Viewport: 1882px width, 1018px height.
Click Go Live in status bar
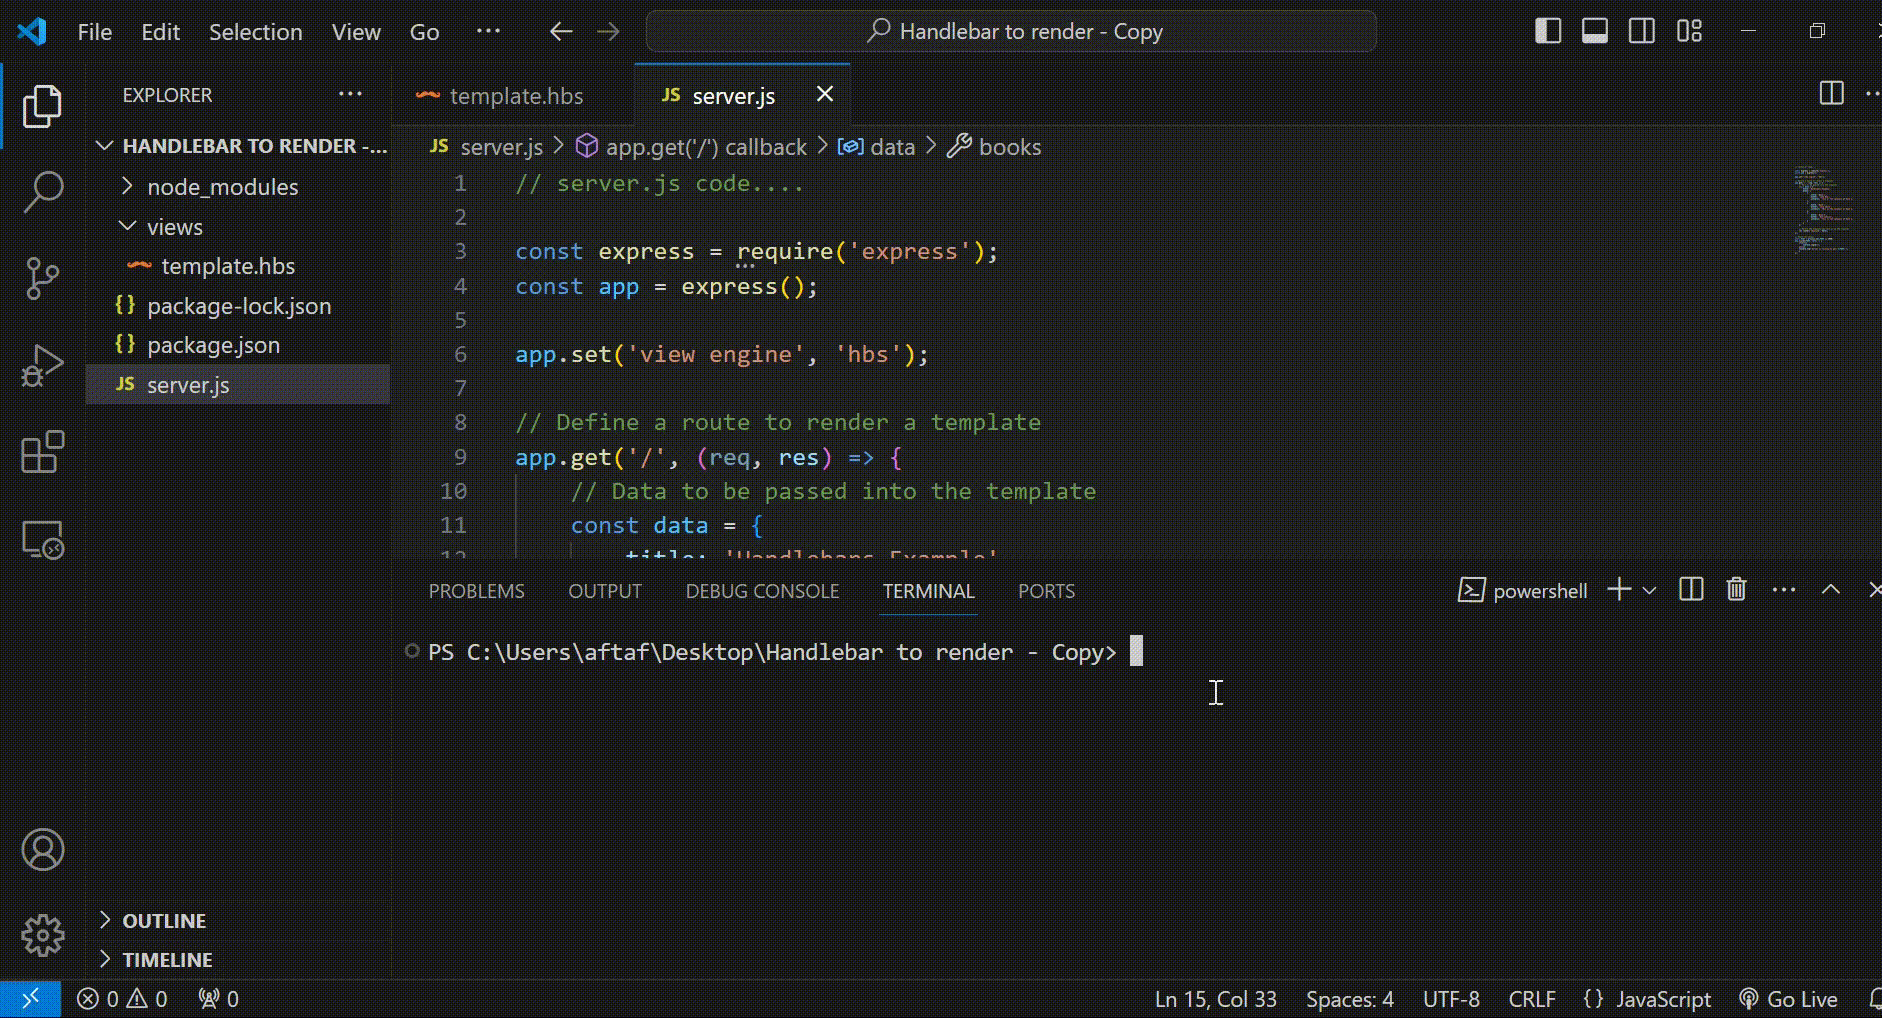(x=1789, y=999)
